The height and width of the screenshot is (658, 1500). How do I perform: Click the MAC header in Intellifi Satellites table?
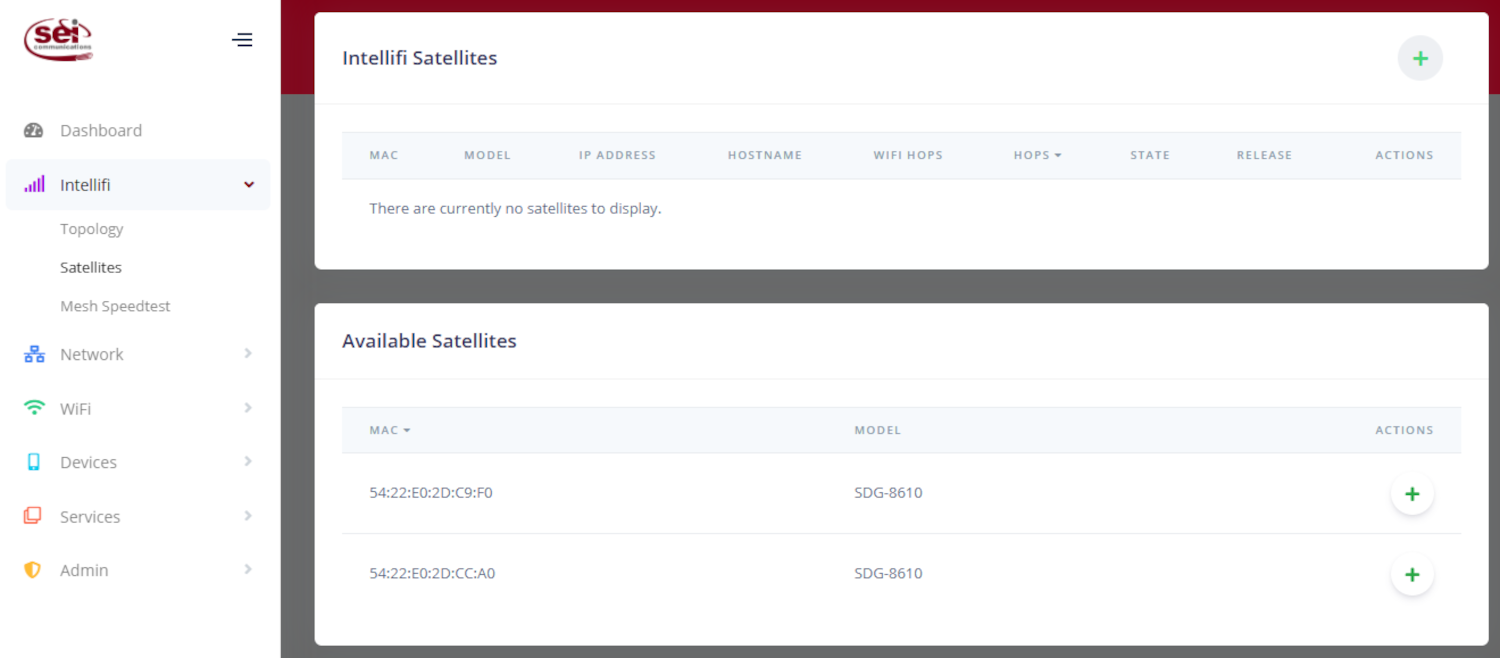coord(384,155)
